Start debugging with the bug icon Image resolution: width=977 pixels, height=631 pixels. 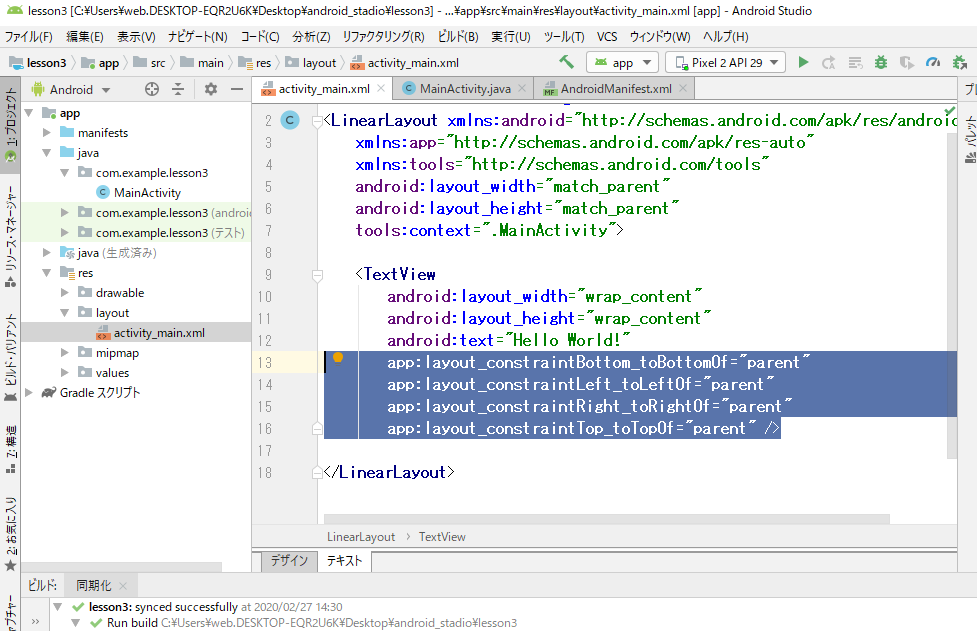pyautogui.click(x=880, y=62)
